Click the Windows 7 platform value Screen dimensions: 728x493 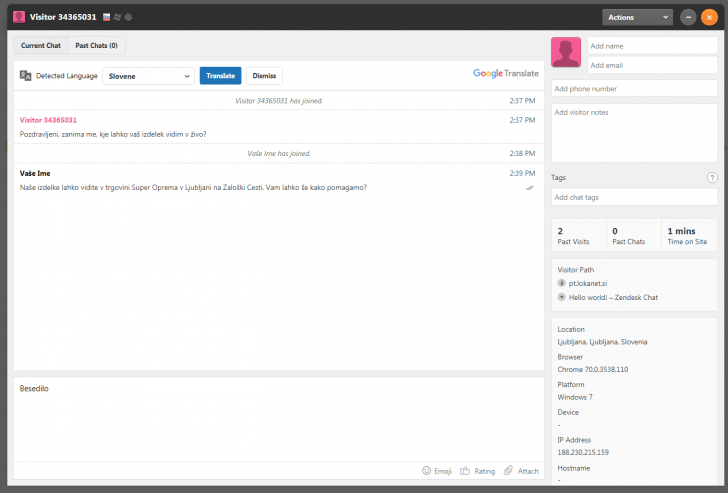[575, 397]
